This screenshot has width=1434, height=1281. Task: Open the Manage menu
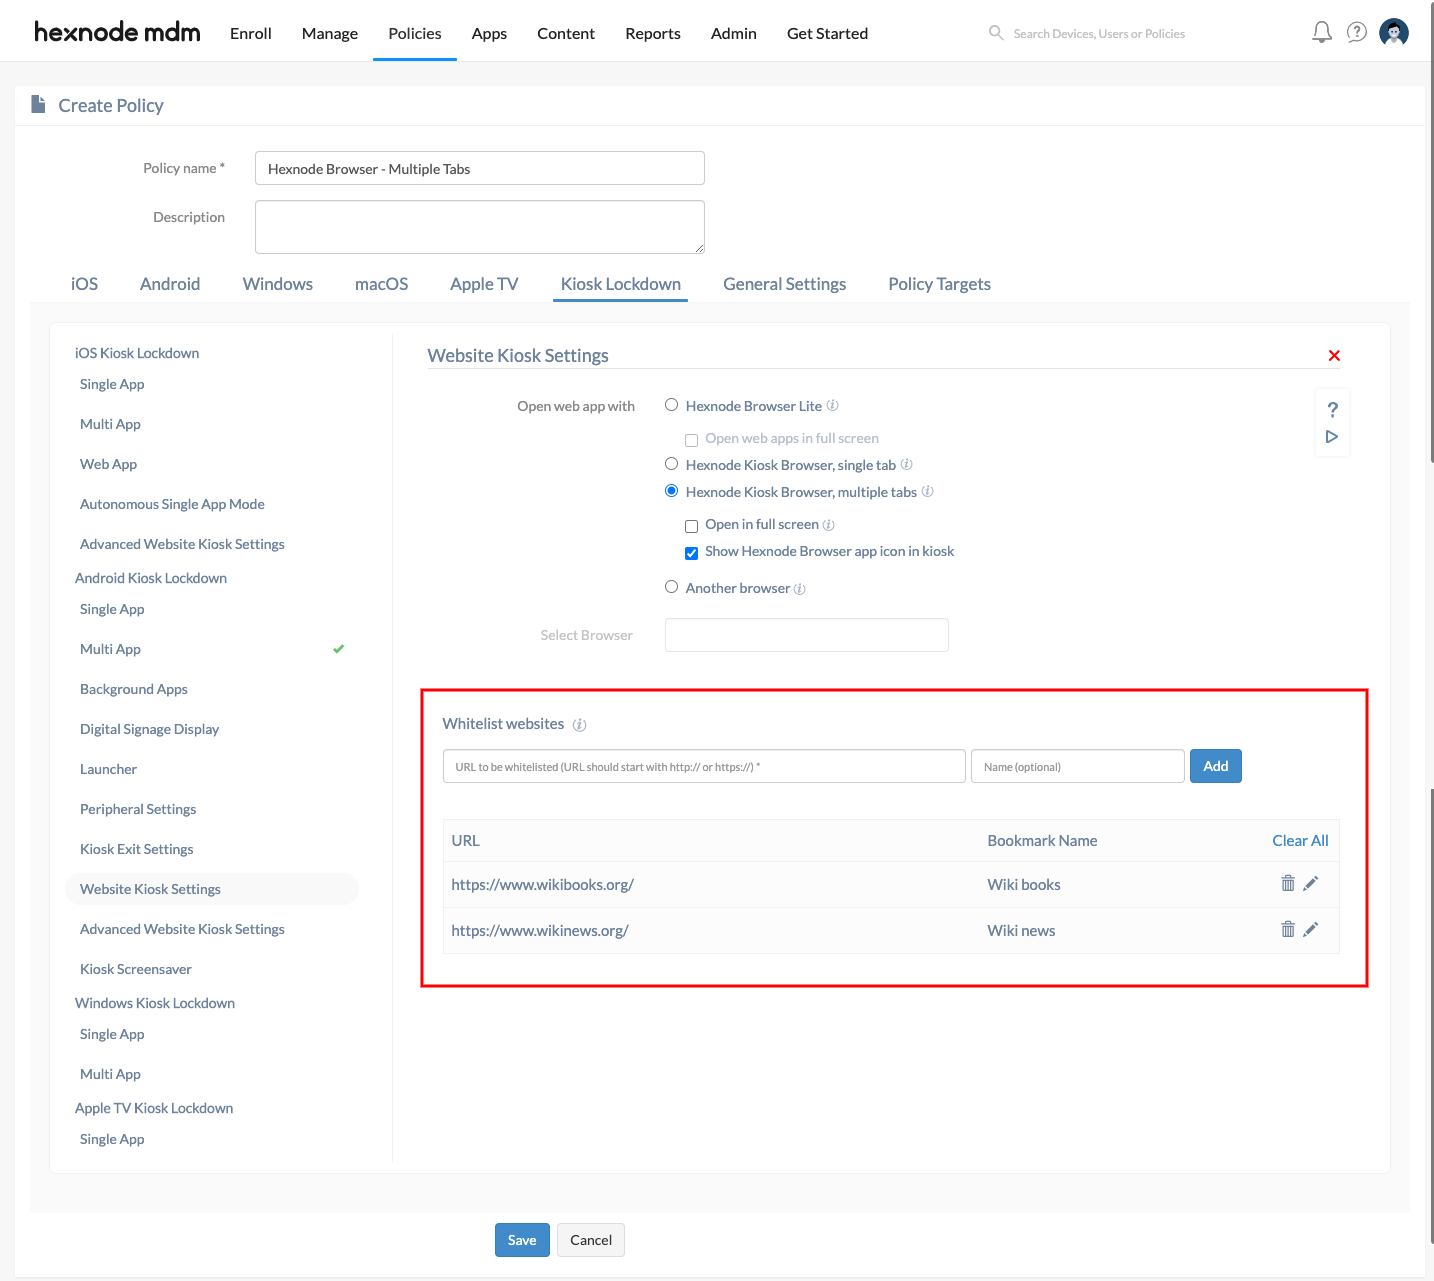tap(330, 33)
